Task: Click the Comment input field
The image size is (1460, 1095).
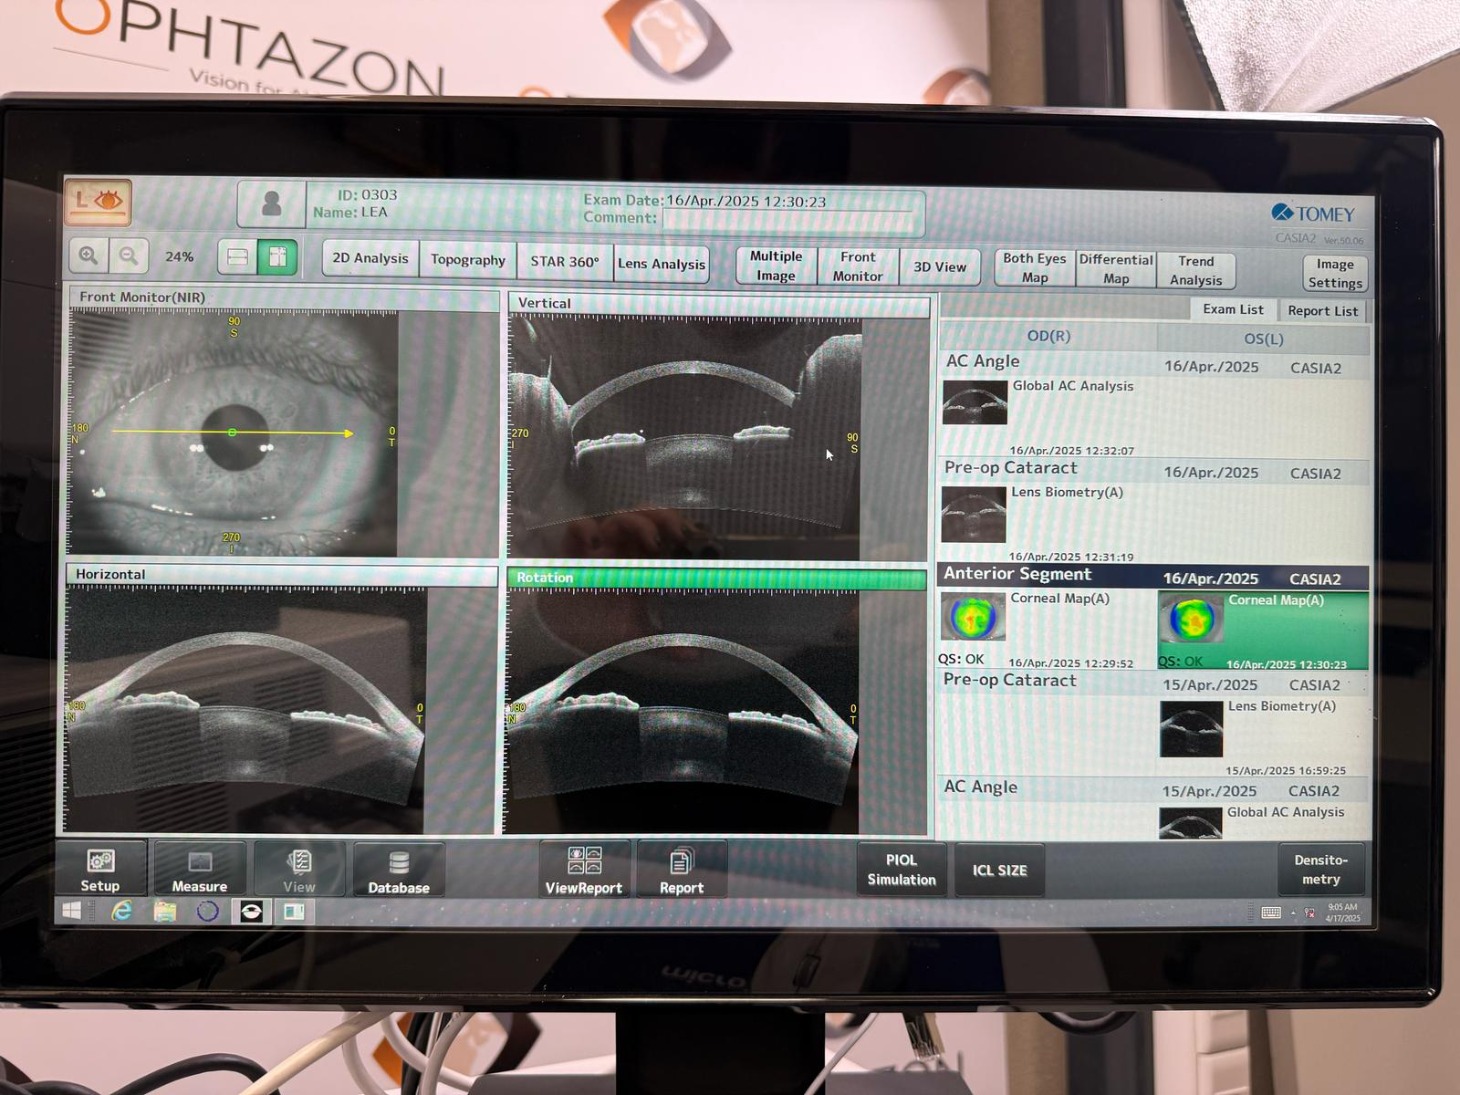Action: click(x=792, y=218)
